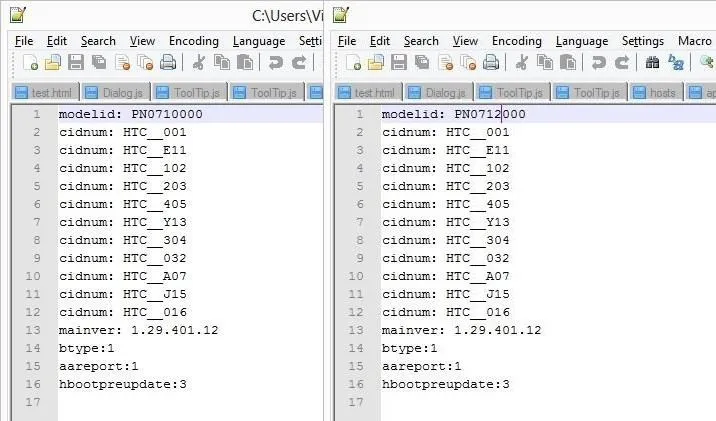
Task: Open Encoding menu in right window
Action: click(516, 41)
